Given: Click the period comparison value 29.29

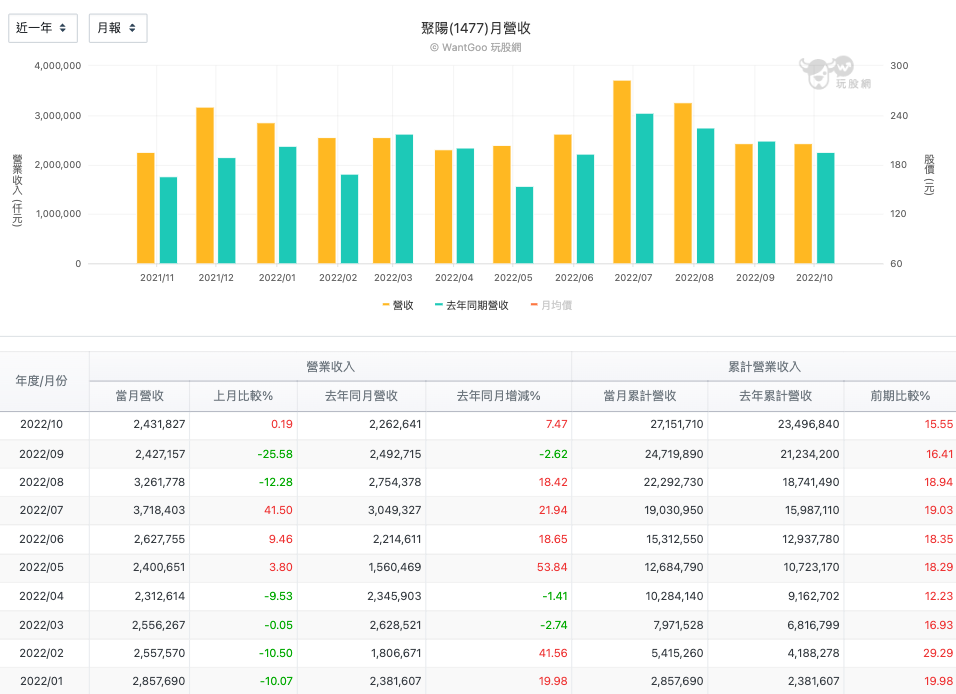Looking at the screenshot, I should pyautogui.click(x=938, y=653).
